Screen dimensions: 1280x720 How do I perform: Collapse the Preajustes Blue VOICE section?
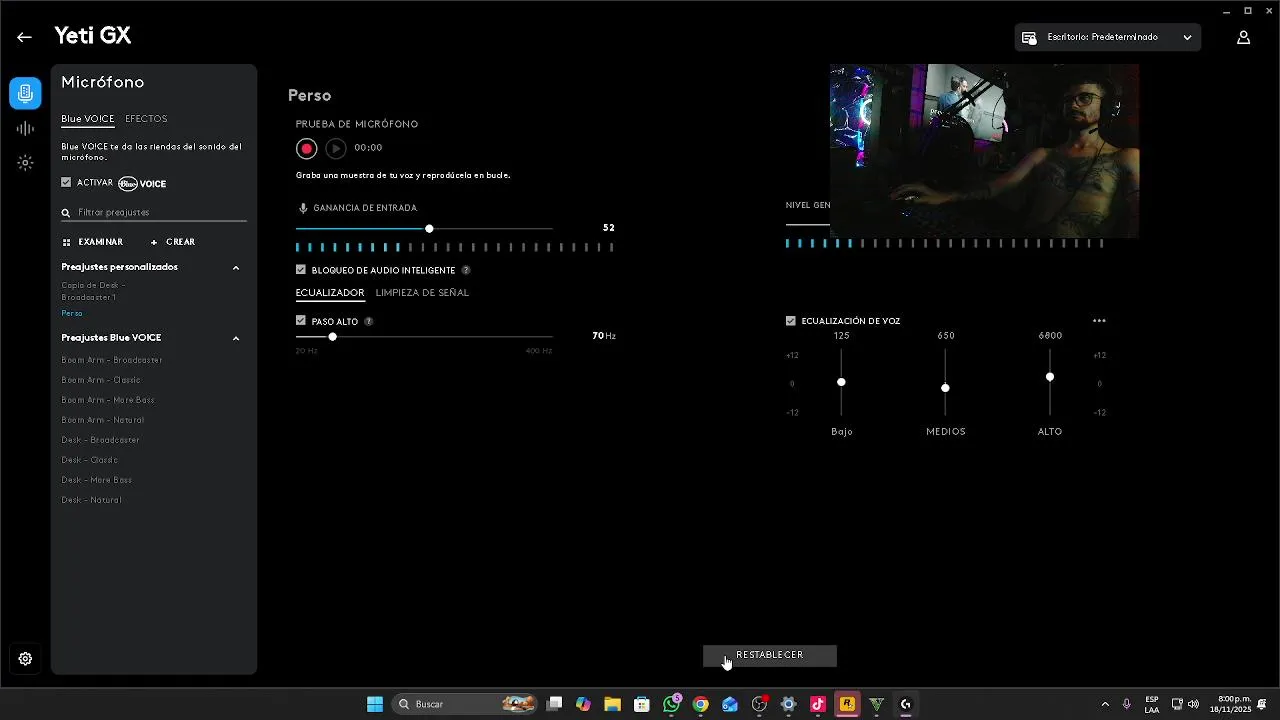coord(236,339)
